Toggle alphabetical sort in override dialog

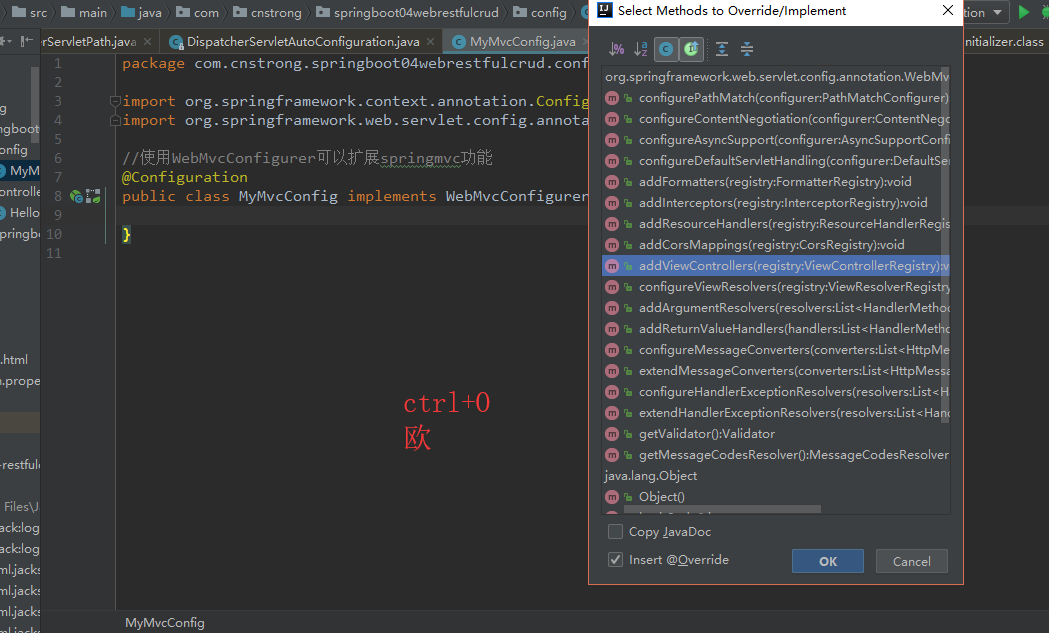[640, 49]
